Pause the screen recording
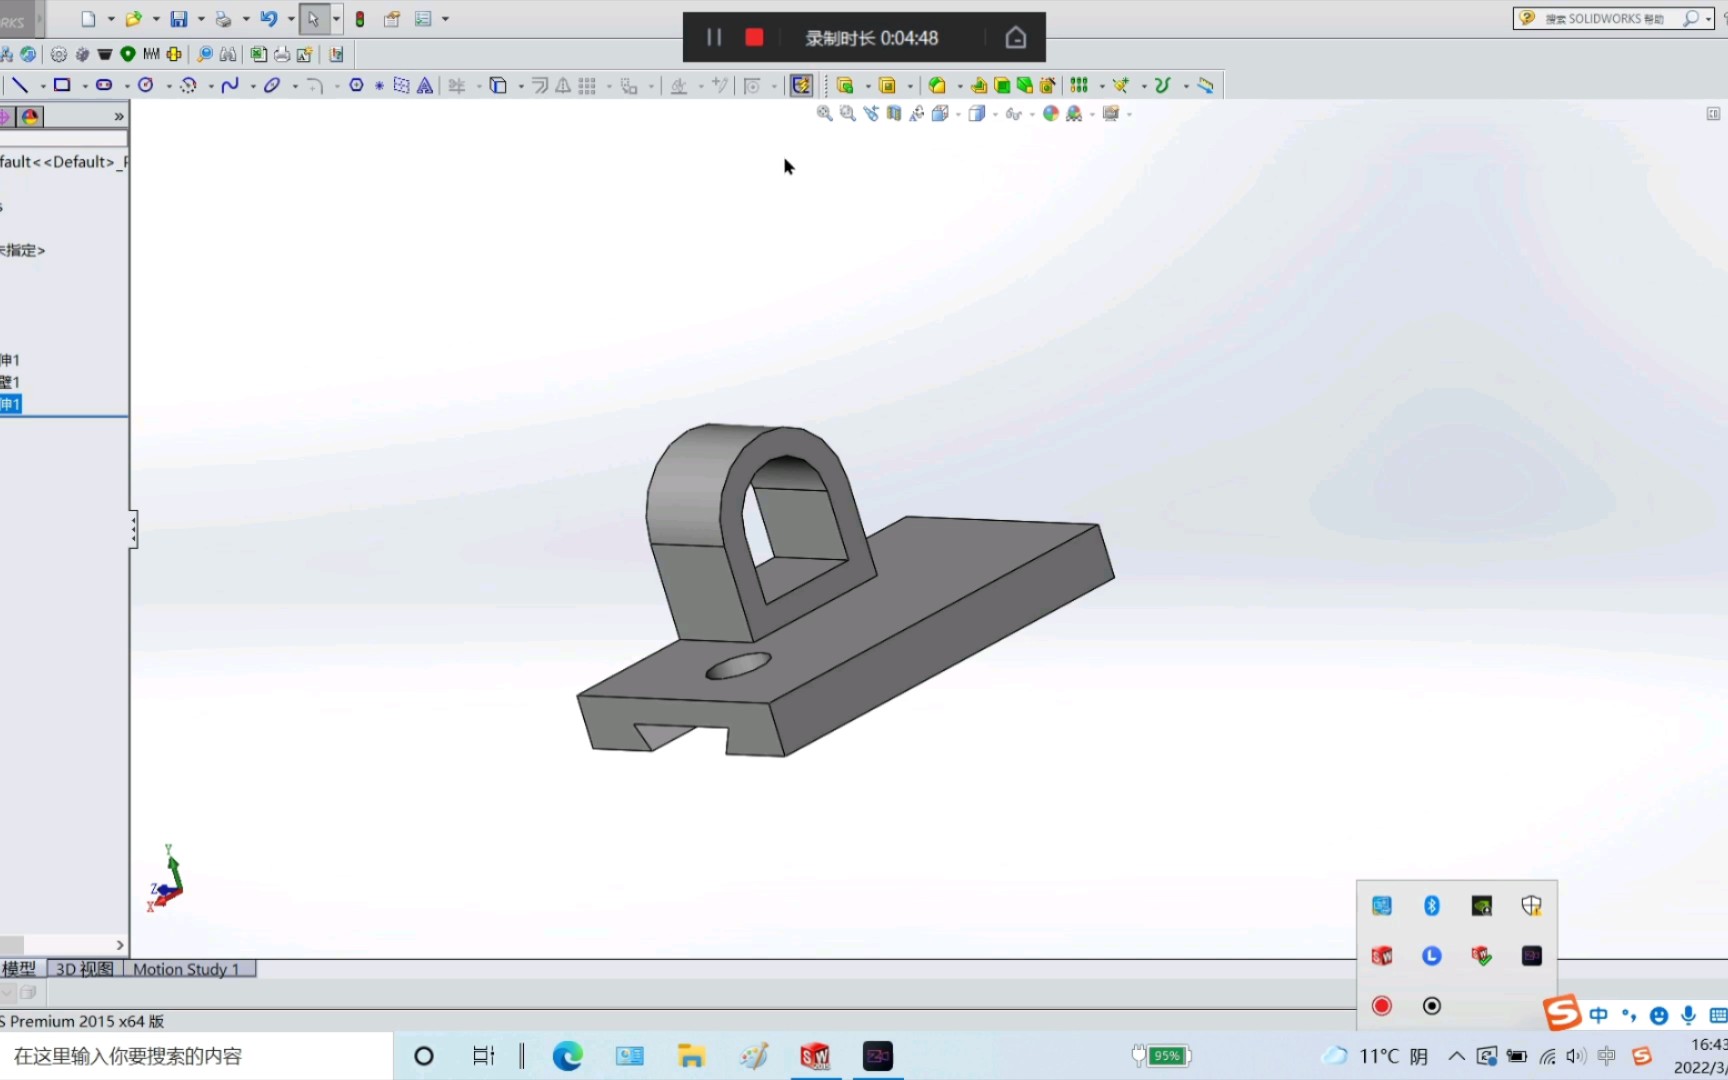1728x1080 pixels. [x=714, y=37]
